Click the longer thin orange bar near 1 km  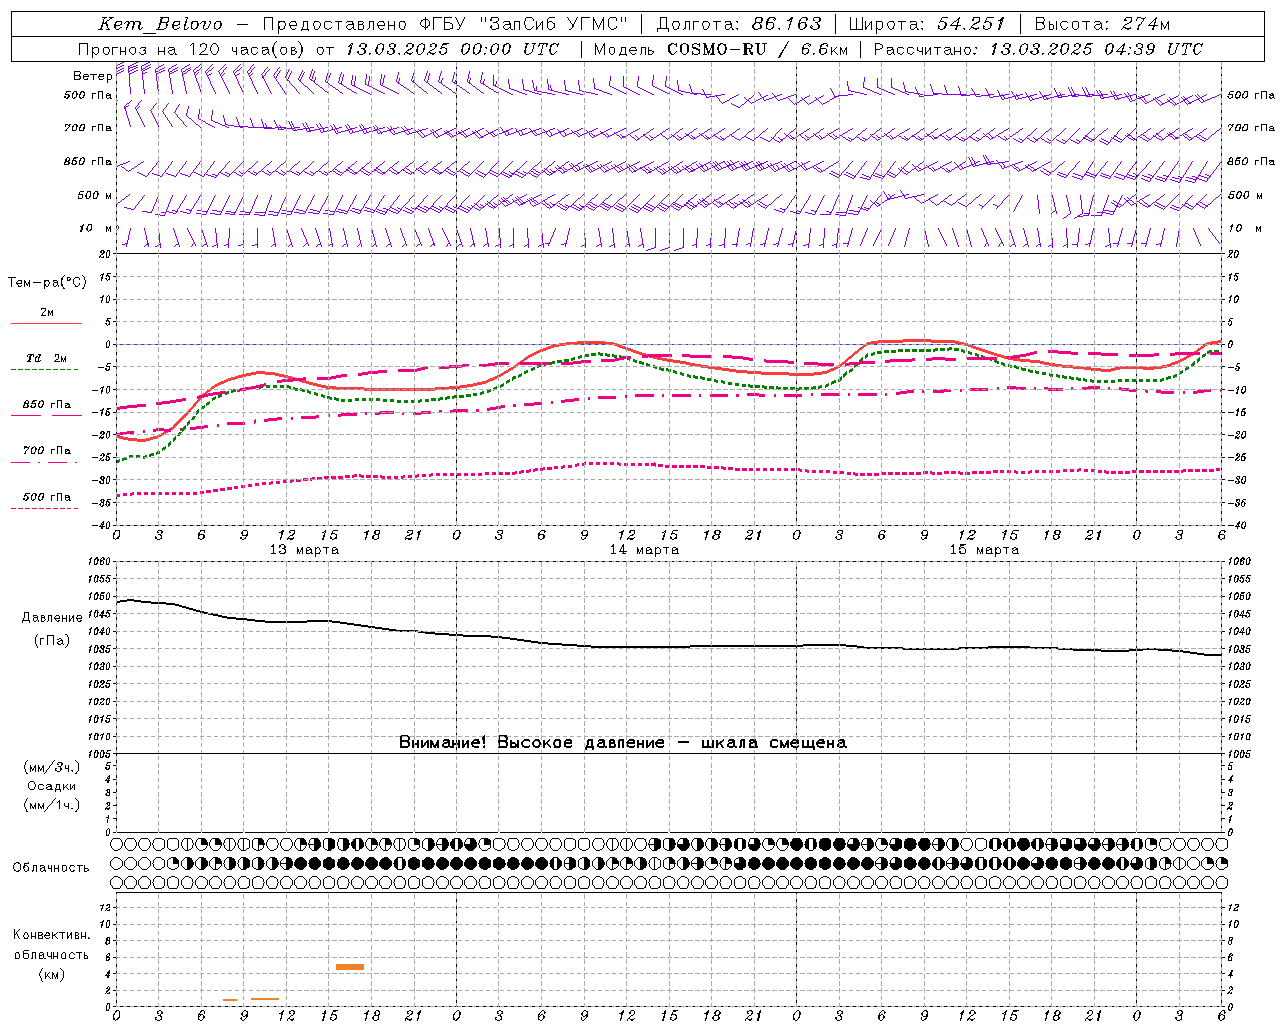tap(265, 999)
